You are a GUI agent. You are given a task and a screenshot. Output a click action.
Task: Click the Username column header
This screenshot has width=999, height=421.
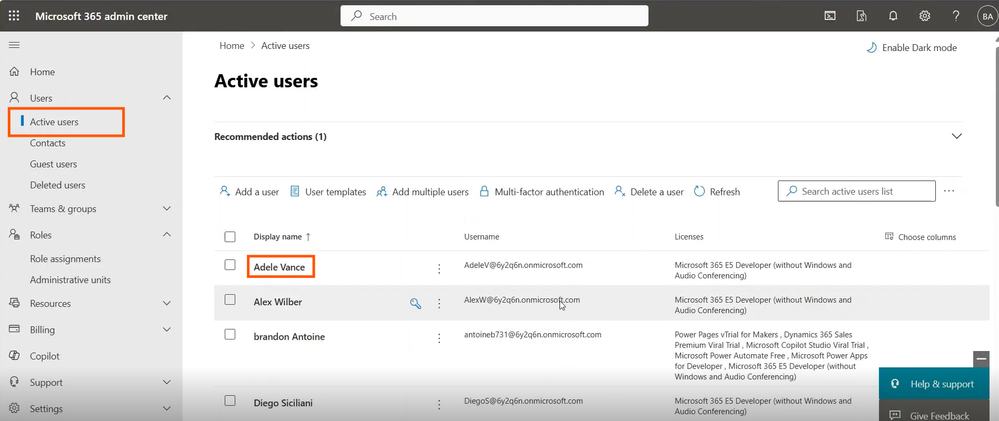coord(482,237)
